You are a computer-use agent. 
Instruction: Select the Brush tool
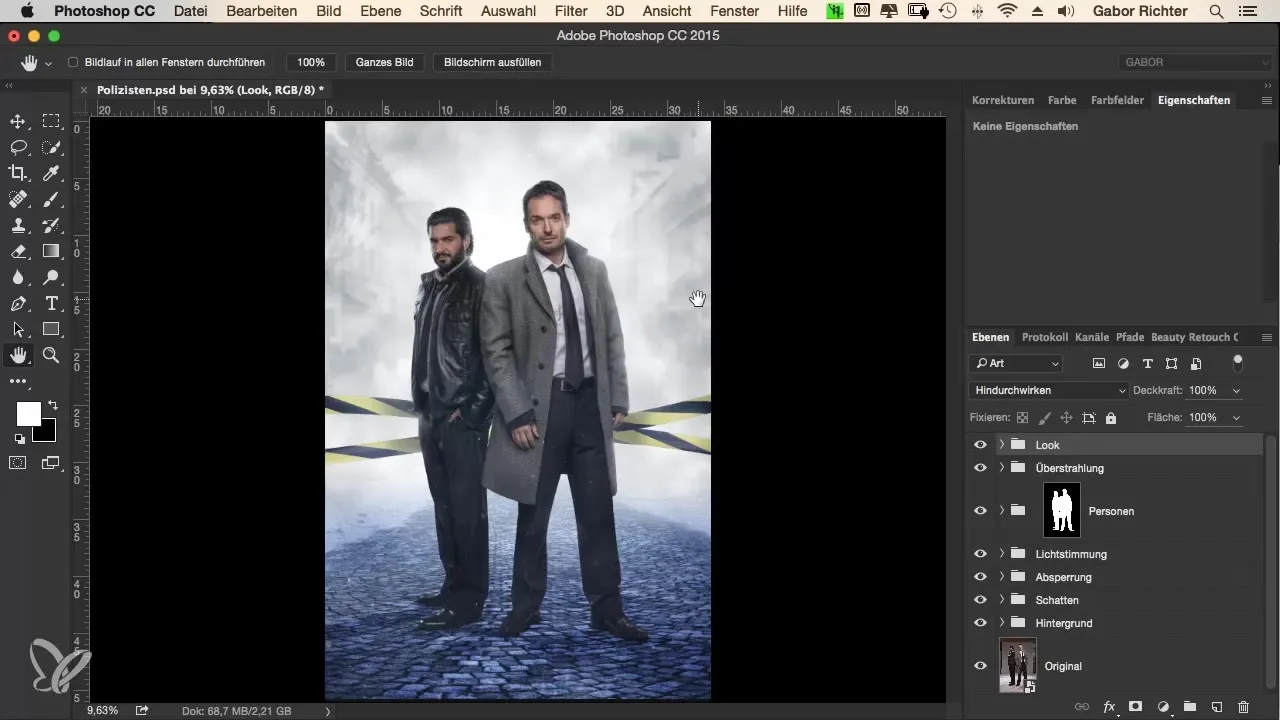(51, 200)
